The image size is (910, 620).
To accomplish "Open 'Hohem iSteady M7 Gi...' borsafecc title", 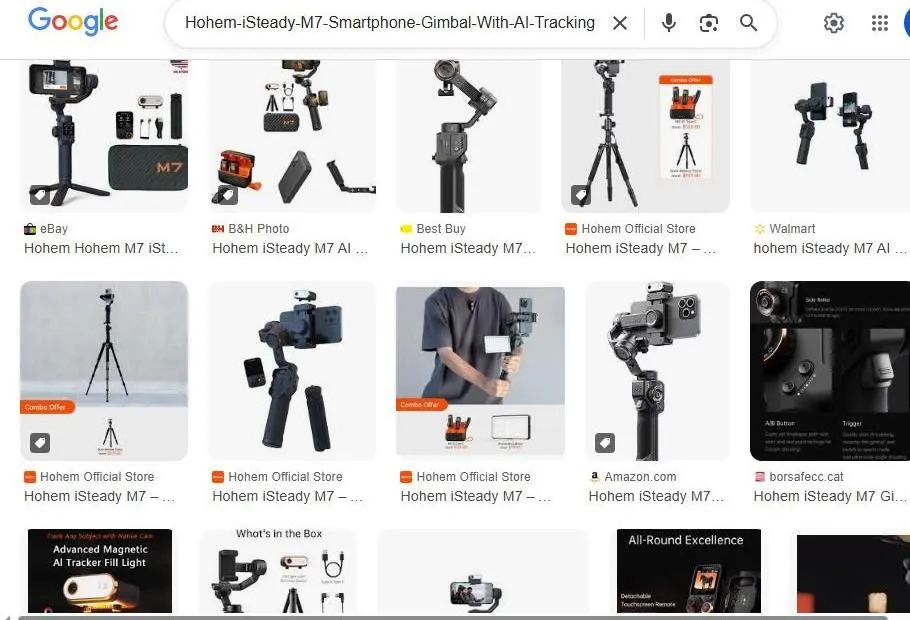I will click(830, 496).
